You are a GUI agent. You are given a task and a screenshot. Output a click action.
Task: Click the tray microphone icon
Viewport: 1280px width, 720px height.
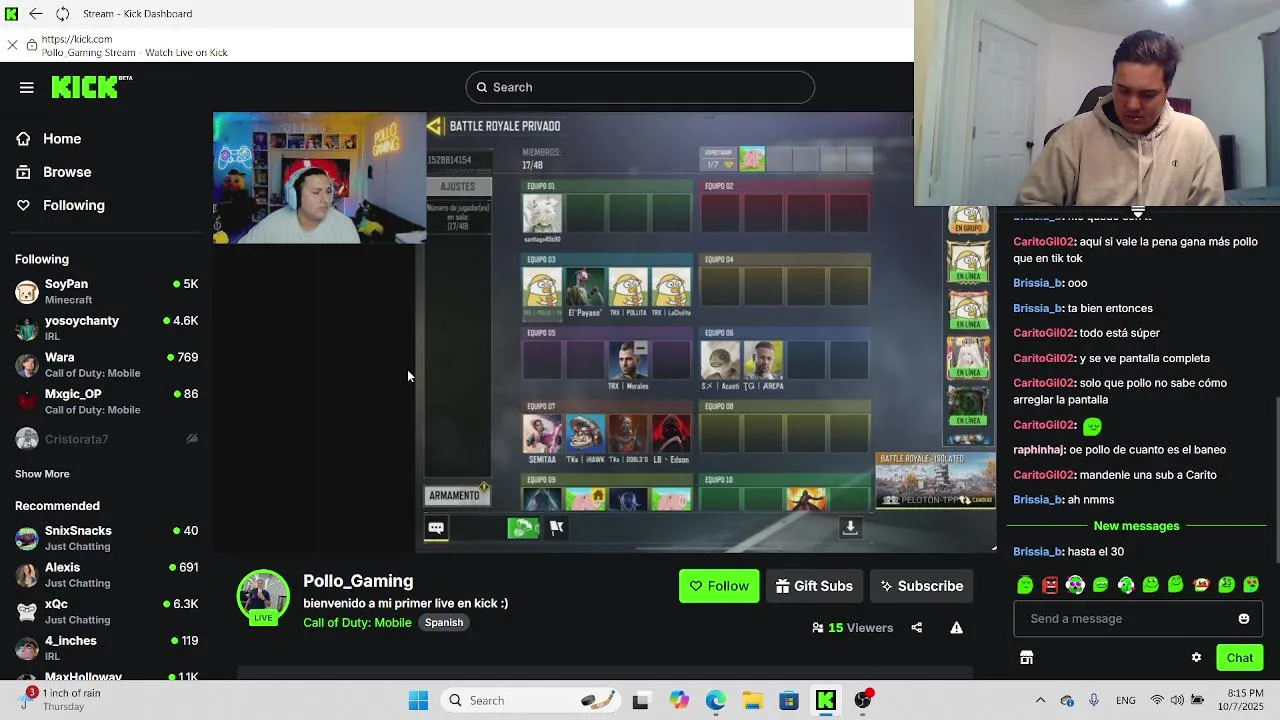coord(1094,701)
